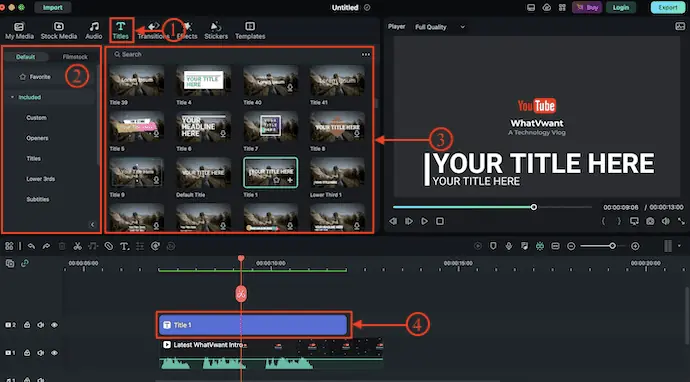Select the text tool in timeline toolbar
This screenshot has height=382, width=690.
(125, 246)
